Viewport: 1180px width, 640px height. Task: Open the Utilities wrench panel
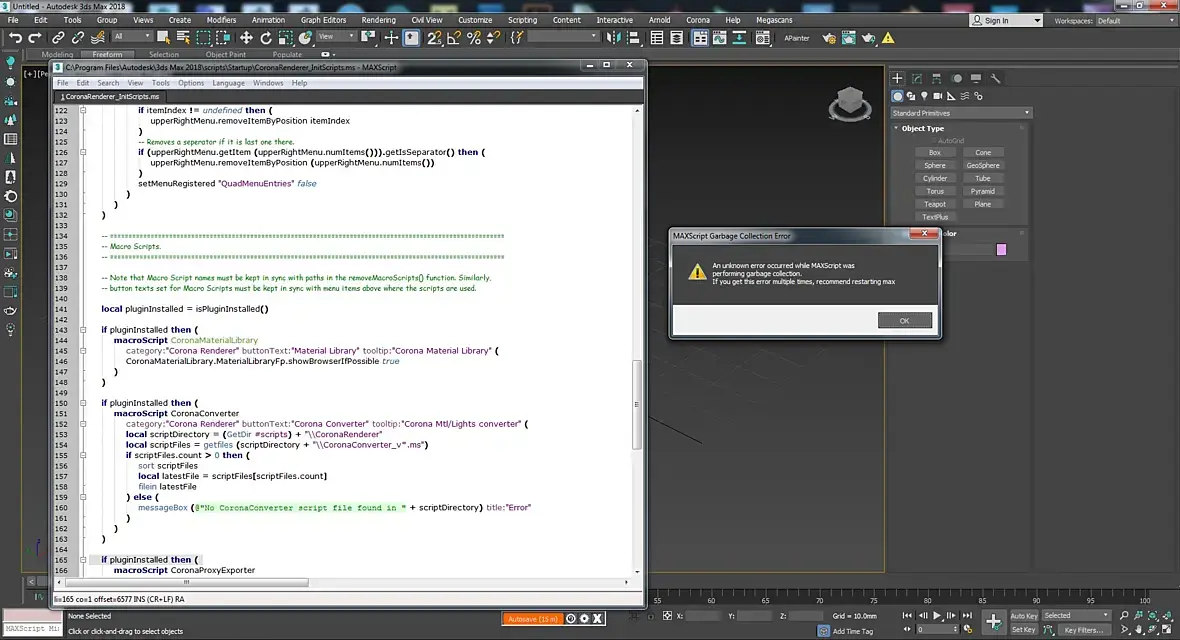[996, 78]
